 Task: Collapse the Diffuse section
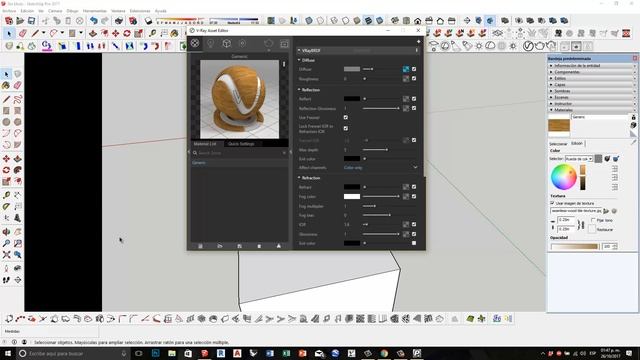[x=299, y=60]
